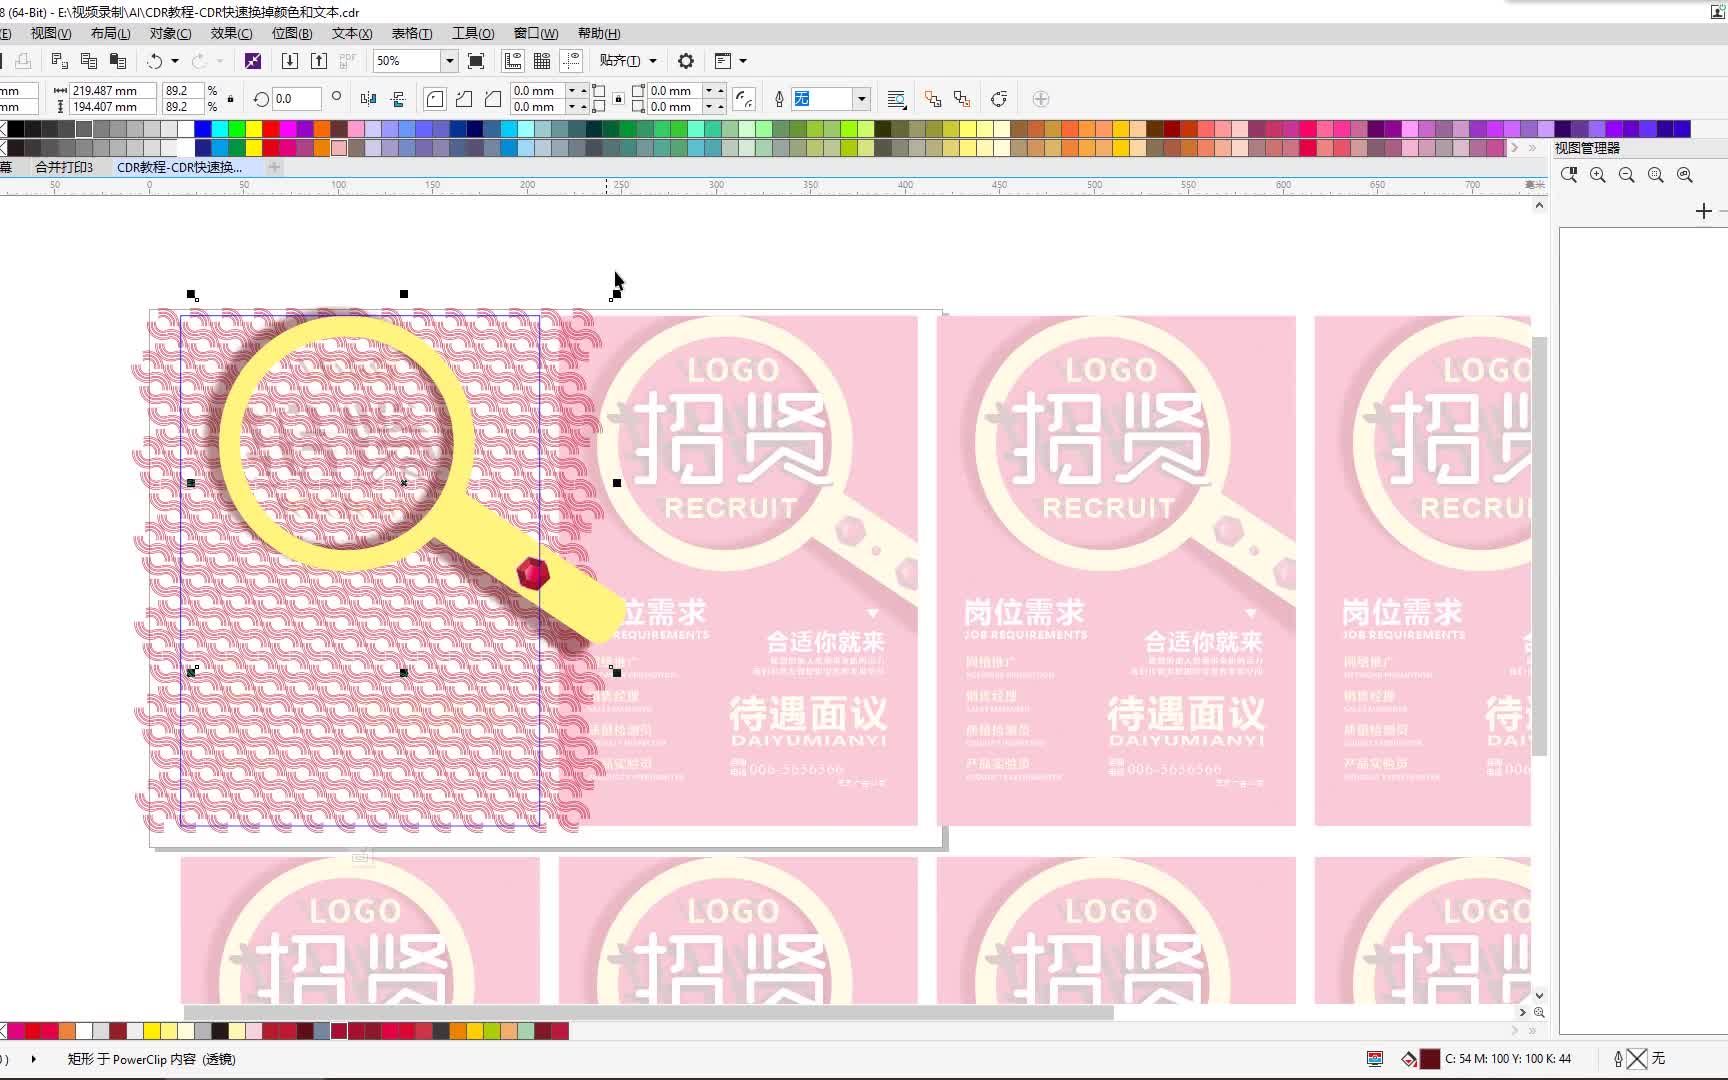The image size is (1728, 1080).
Task: Click the zoom out magnifier in View Manager
Action: point(1627,175)
